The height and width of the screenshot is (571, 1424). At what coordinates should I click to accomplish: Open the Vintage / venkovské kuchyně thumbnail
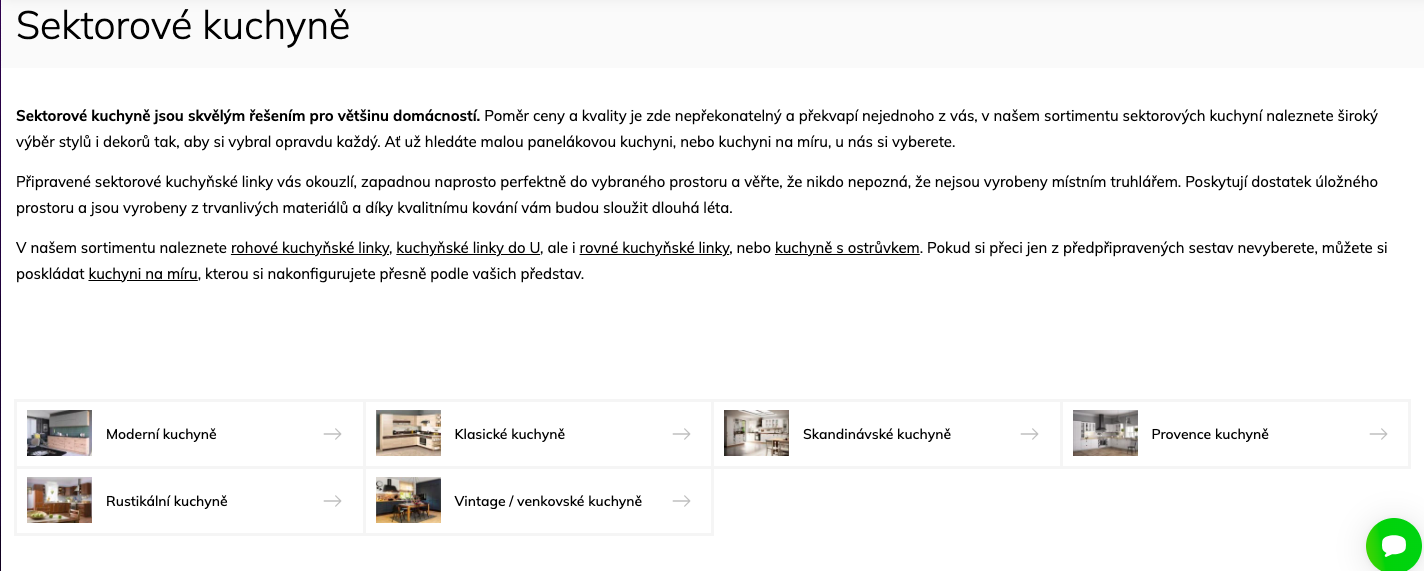[x=408, y=500]
